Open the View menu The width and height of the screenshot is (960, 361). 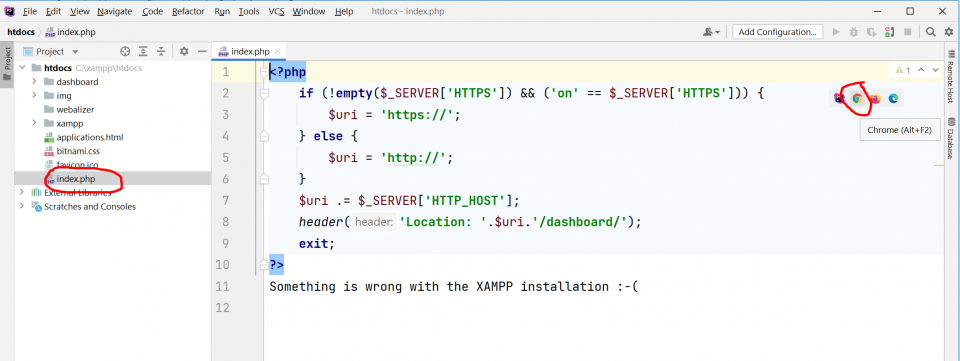[79, 11]
